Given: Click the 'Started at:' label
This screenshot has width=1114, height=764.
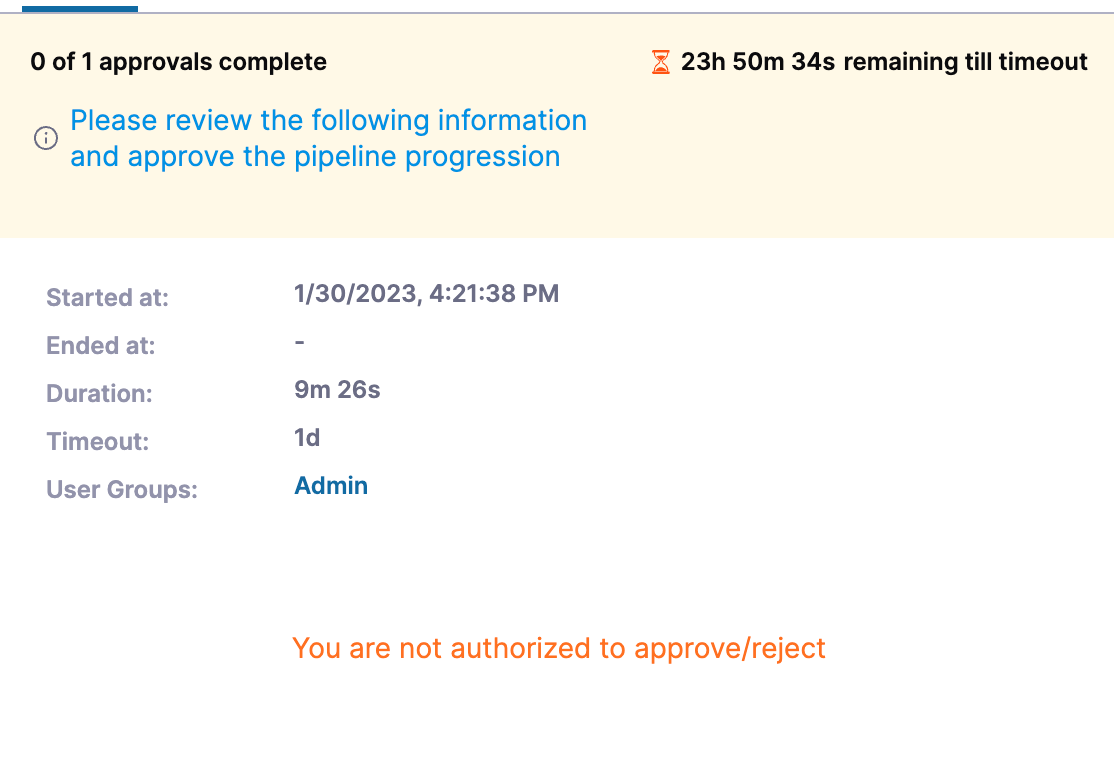Looking at the screenshot, I should click(108, 298).
